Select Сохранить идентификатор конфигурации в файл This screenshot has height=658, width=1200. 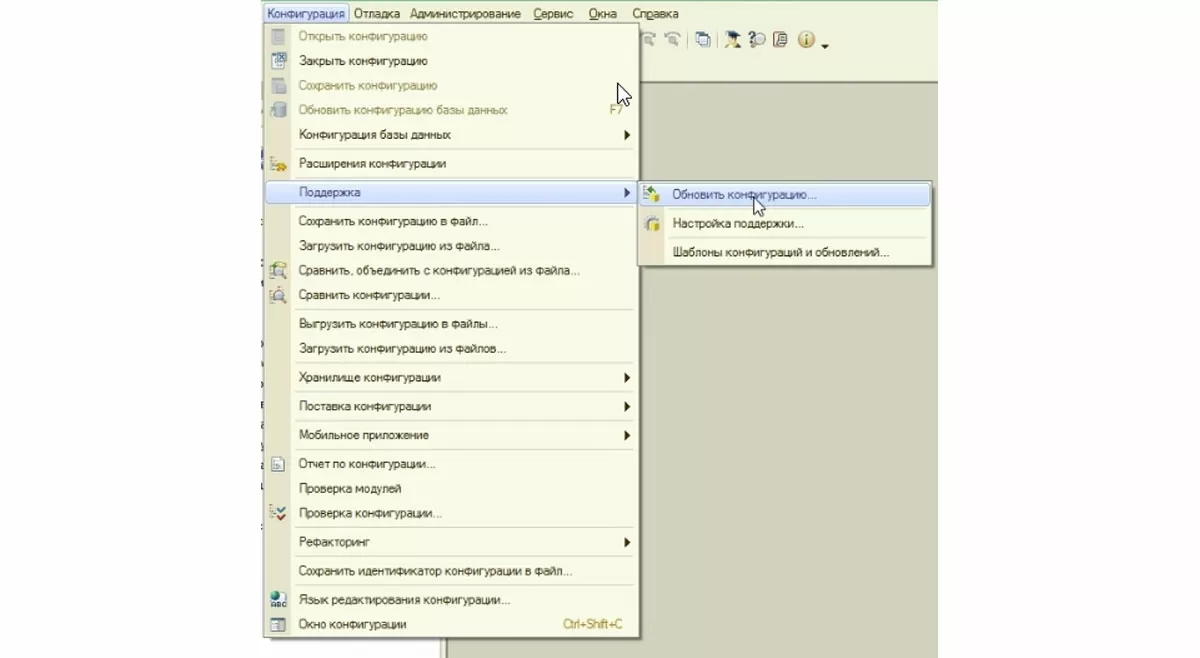(449, 571)
